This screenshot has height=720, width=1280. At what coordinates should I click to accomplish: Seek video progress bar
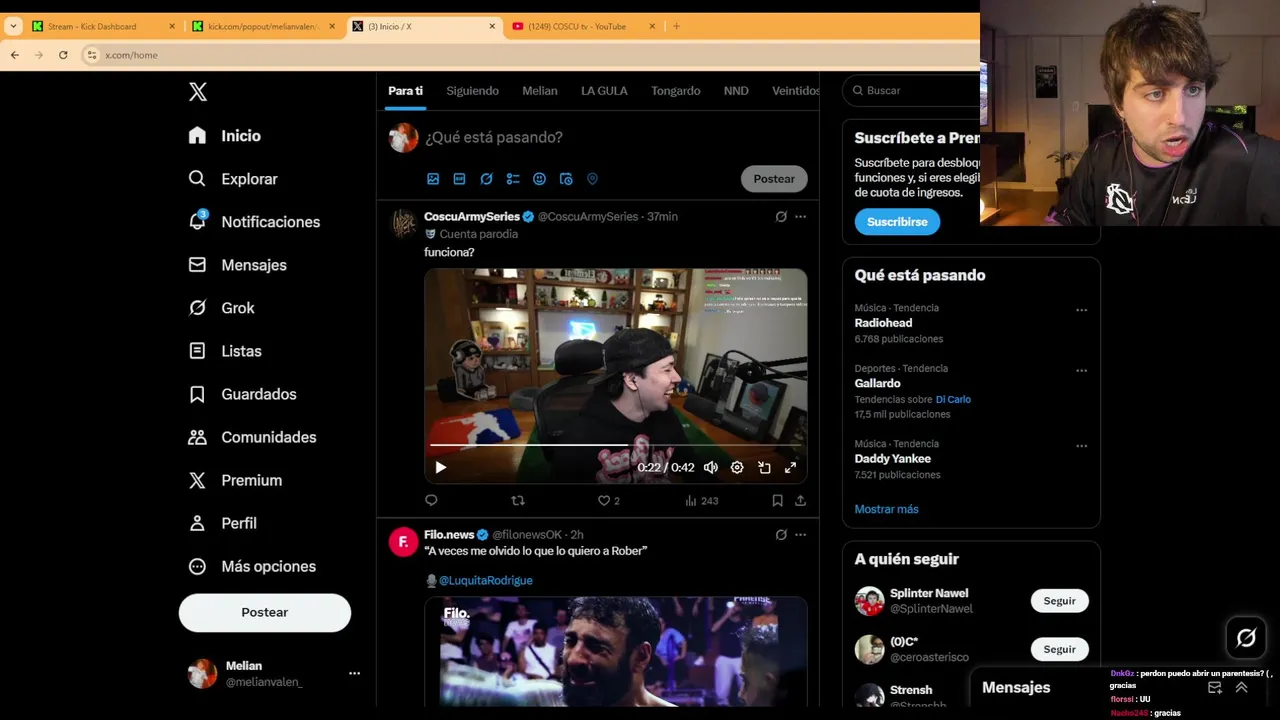(x=615, y=445)
